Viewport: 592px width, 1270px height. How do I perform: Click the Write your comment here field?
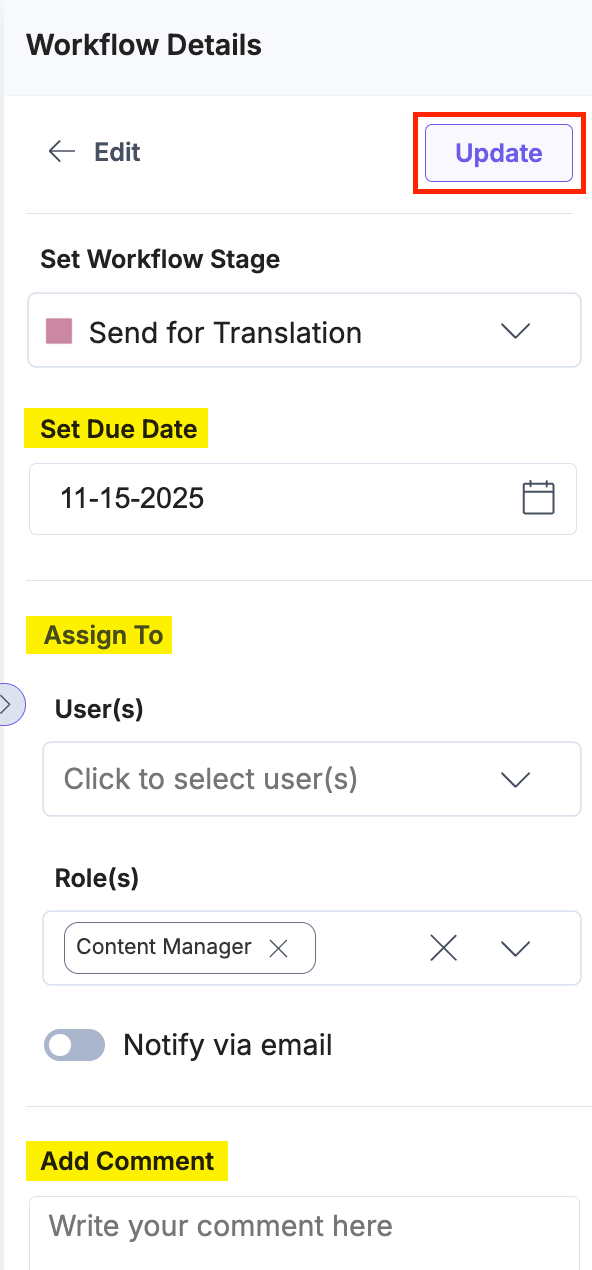click(300, 1225)
